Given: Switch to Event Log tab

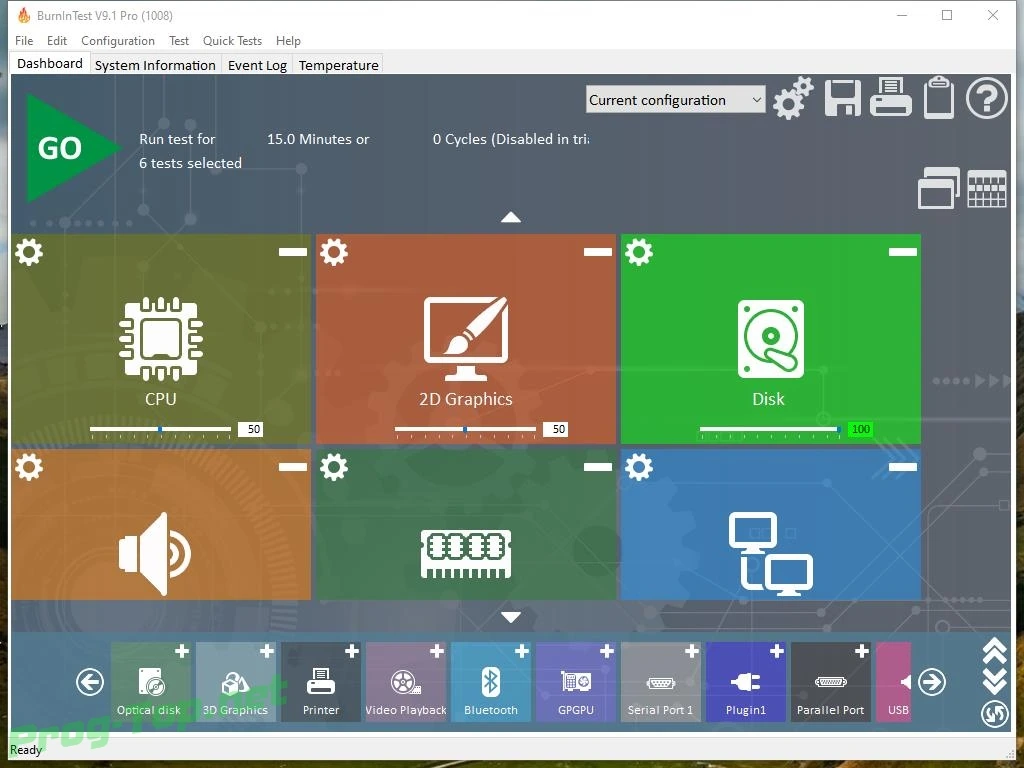Looking at the screenshot, I should pos(257,65).
